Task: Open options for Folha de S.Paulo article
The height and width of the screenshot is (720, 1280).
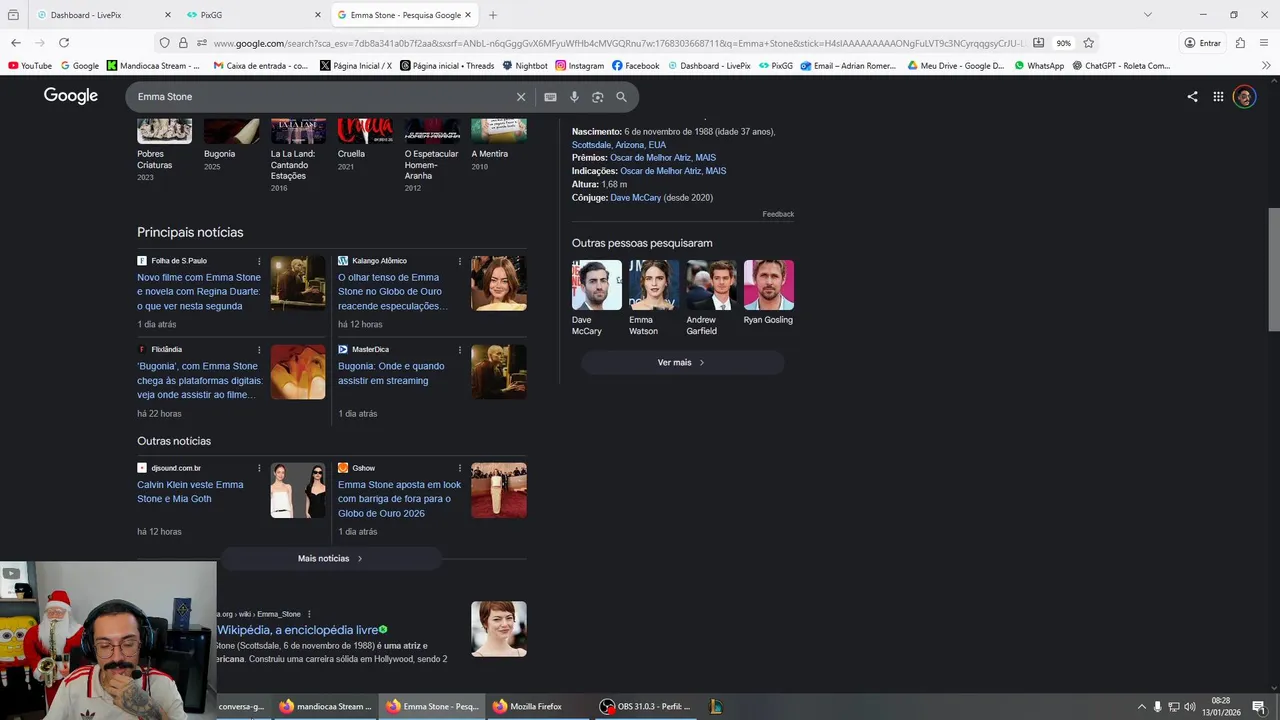Action: click(259, 261)
